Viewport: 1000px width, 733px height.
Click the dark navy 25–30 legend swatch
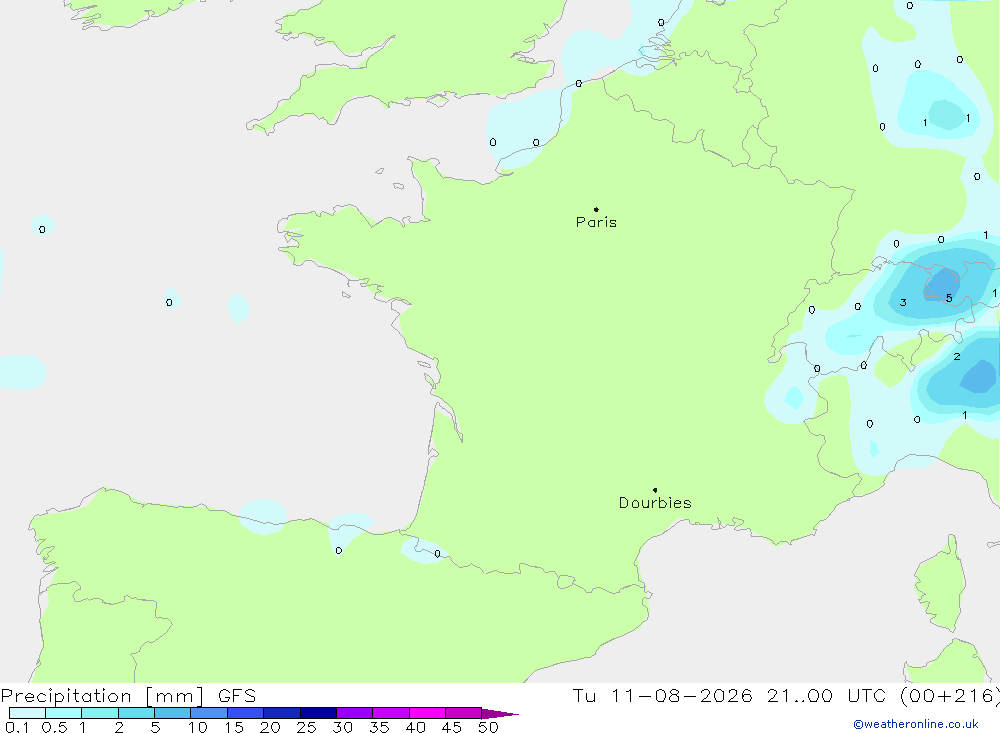tap(318, 713)
